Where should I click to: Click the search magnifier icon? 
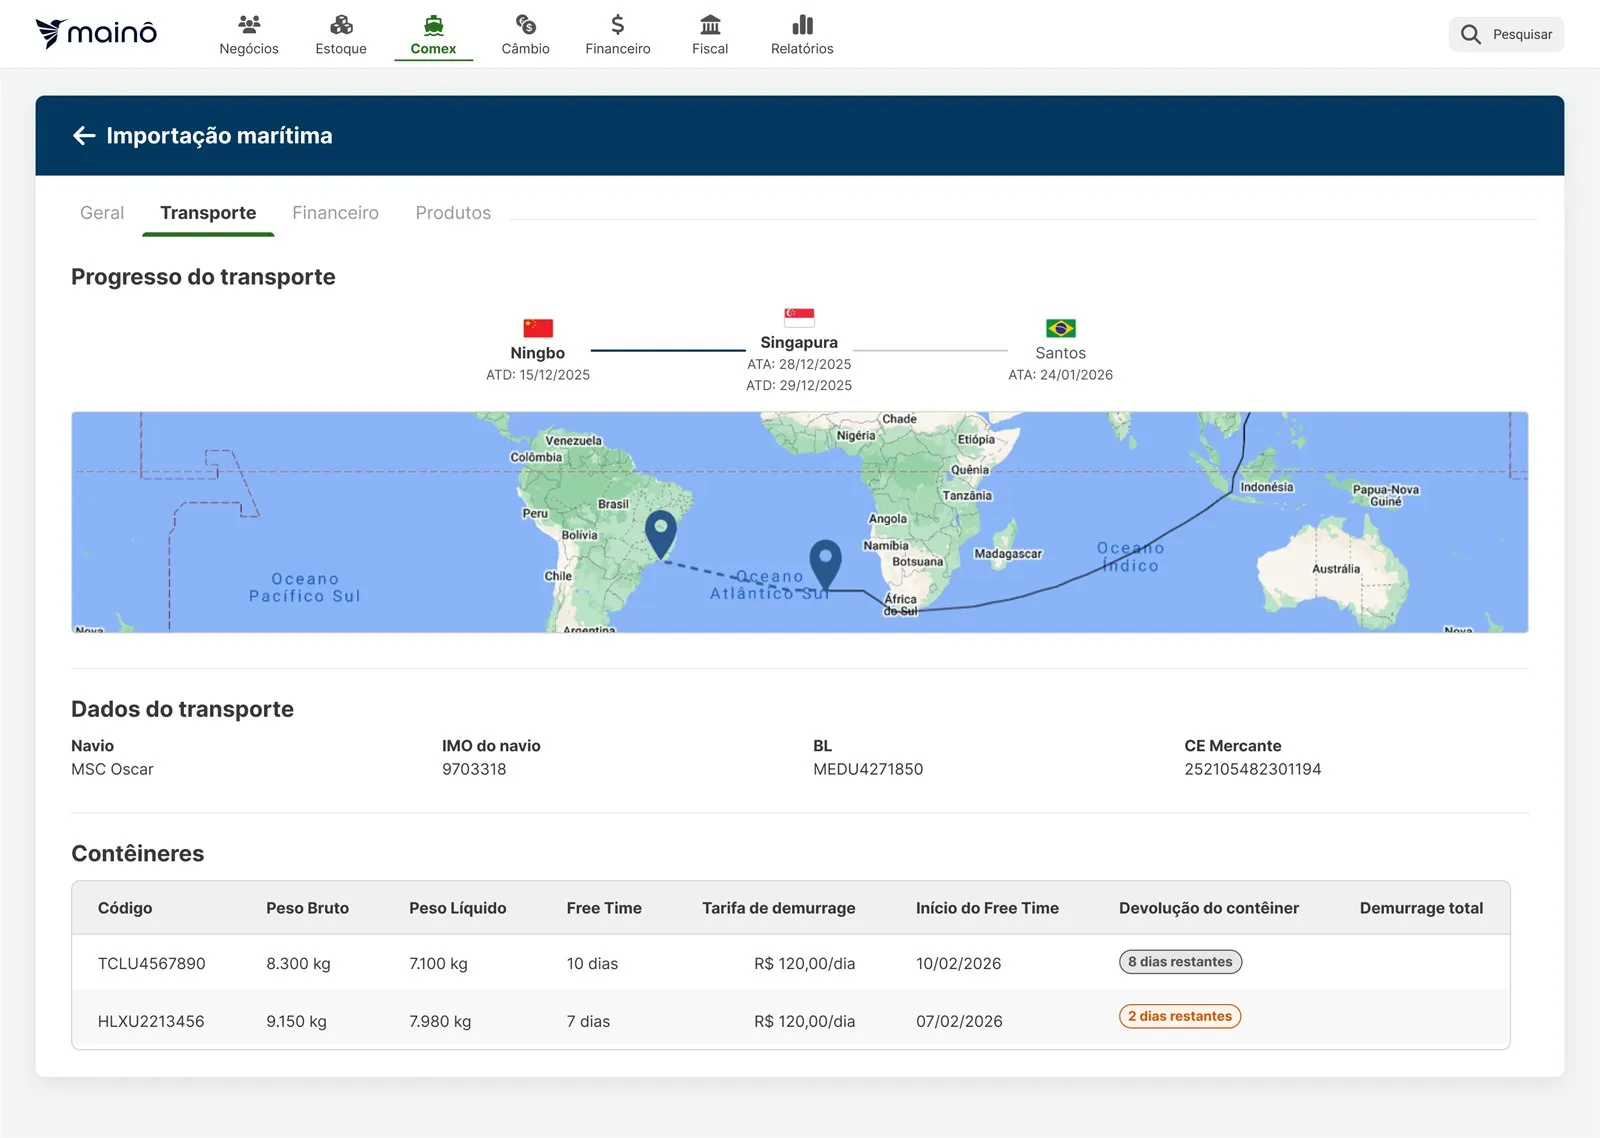click(x=1470, y=34)
